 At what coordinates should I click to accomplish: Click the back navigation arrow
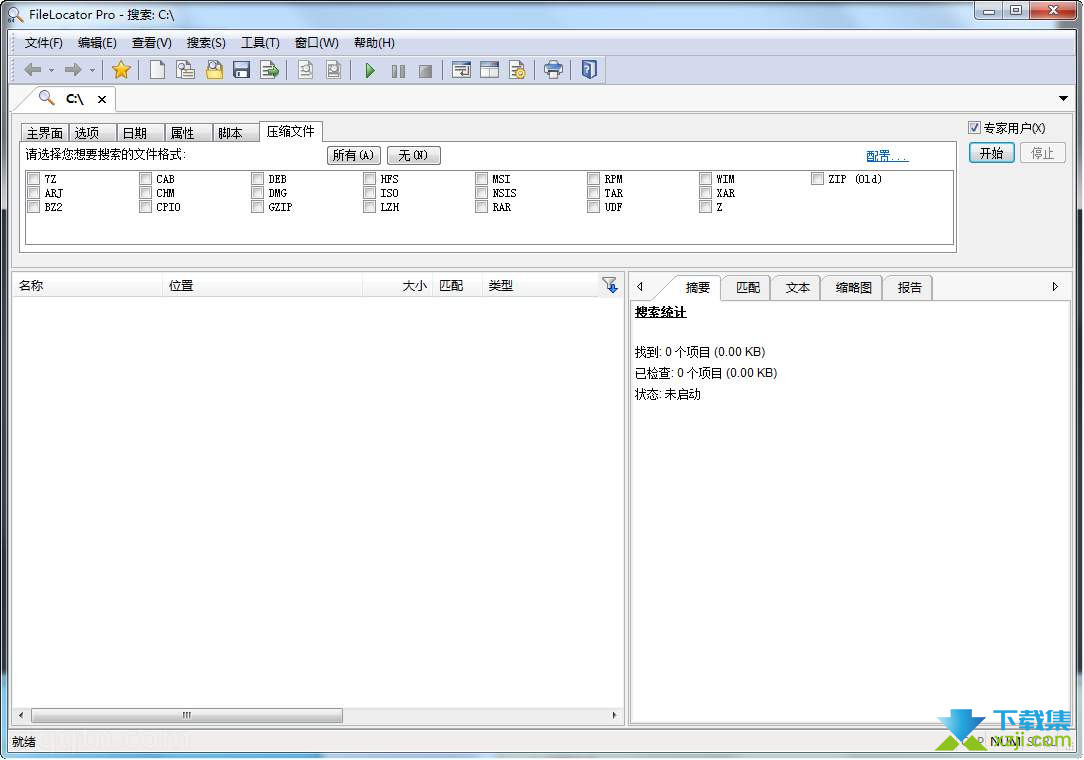(x=32, y=70)
